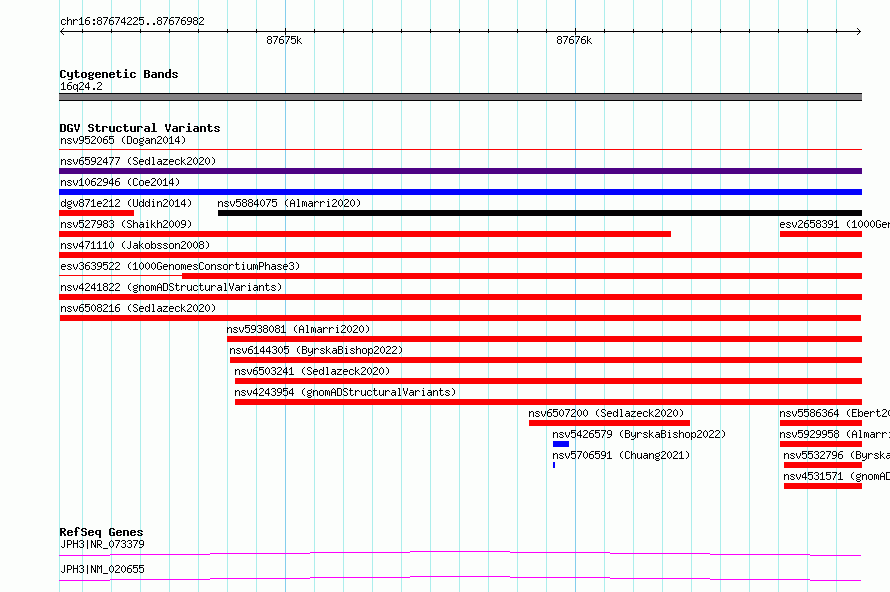Image resolution: width=890 pixels, height=592 pixels.
Task: Click the RefSeq Genes track title
Action: [x=101, y=532]
